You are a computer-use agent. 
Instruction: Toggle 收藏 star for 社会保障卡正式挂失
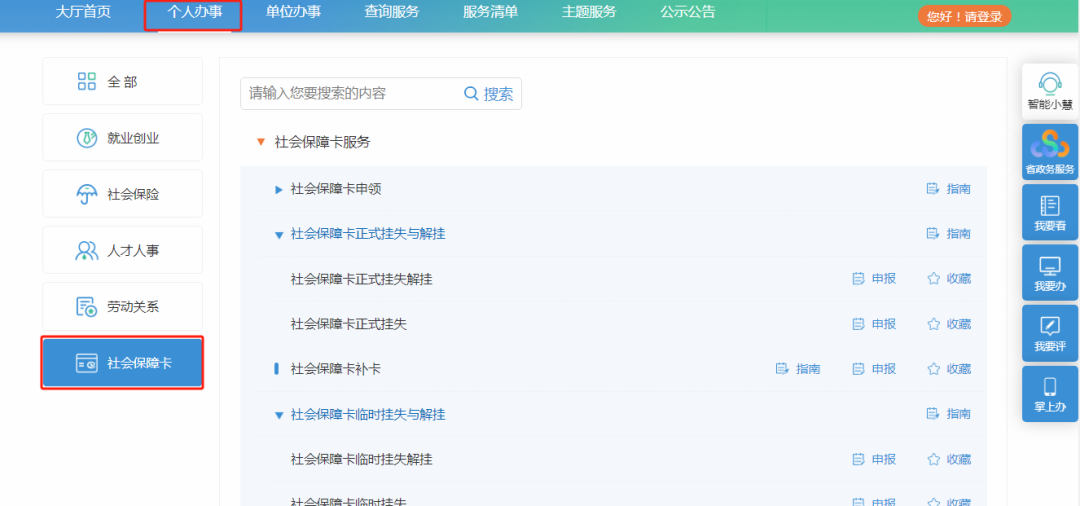[x=934, y=324]
